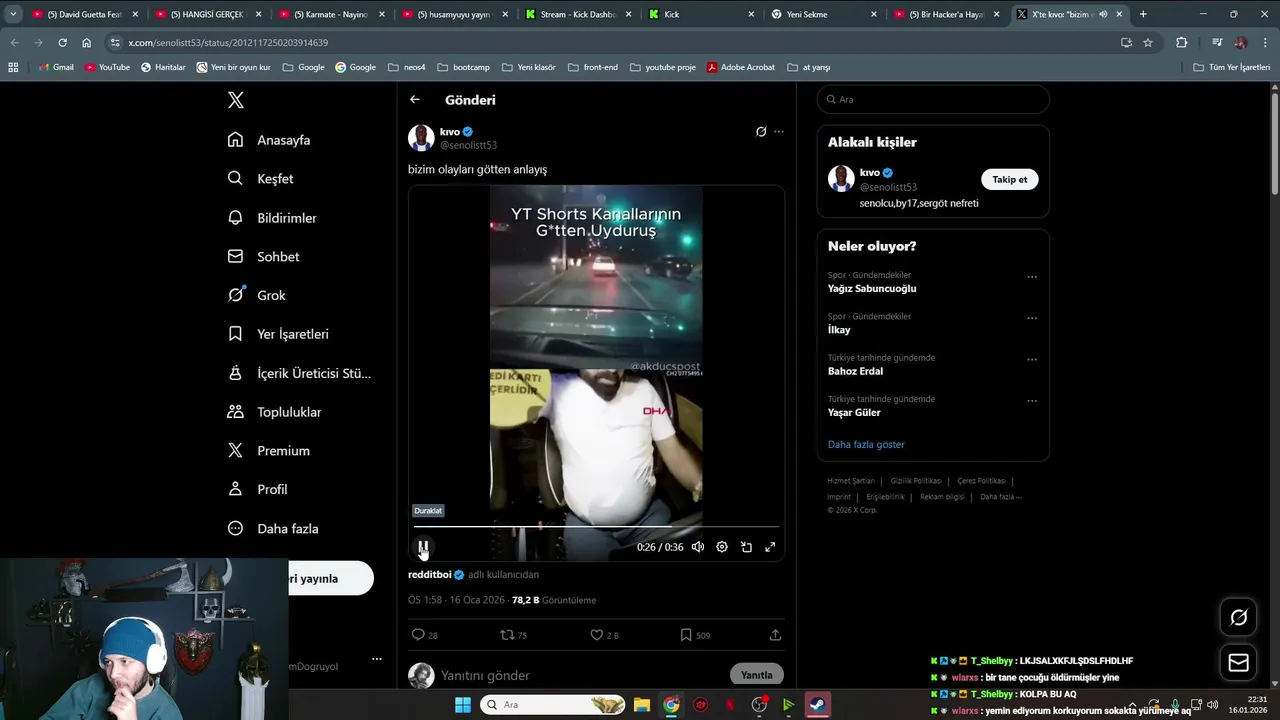Open post options three-dot menu
1280x720 pixels.
click(x=779, y=131)
